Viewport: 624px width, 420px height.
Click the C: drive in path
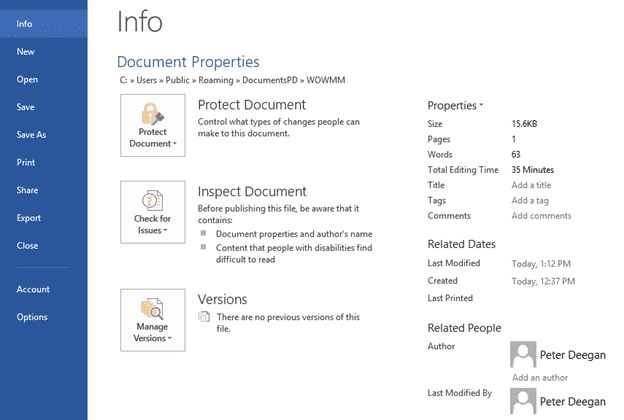(123, 80)
